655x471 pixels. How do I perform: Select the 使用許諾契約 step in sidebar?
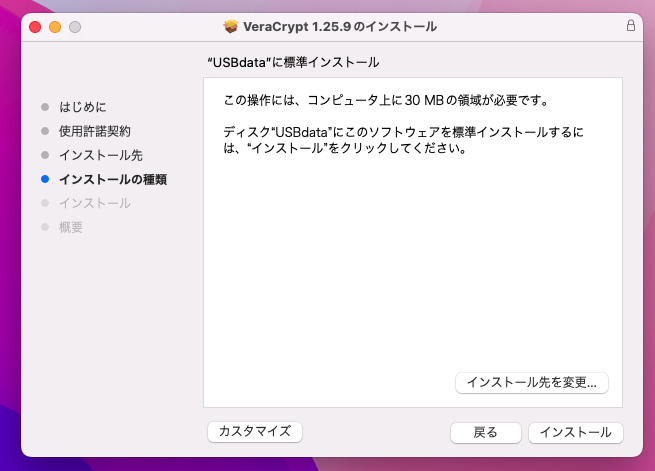(x=94, y=131)
